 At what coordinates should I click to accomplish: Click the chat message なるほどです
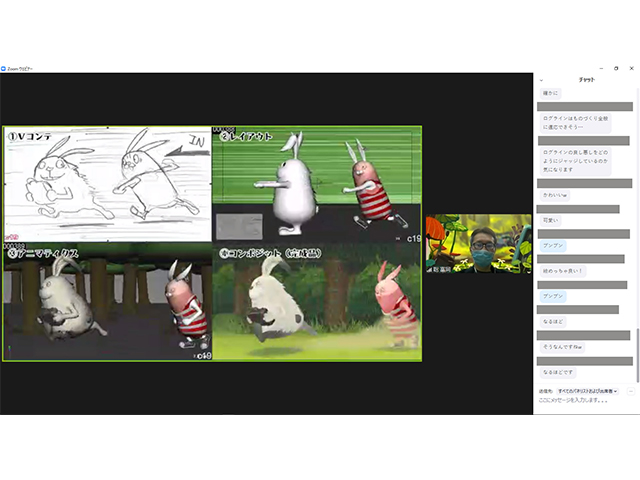pyautogui.click(x=558, y=372)
